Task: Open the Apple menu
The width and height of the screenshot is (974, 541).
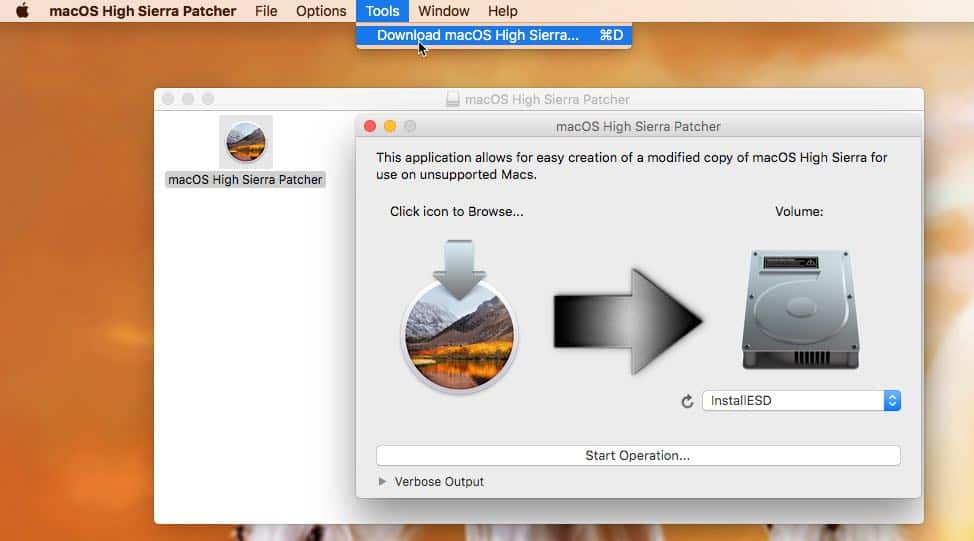Action: pos(22,11)
